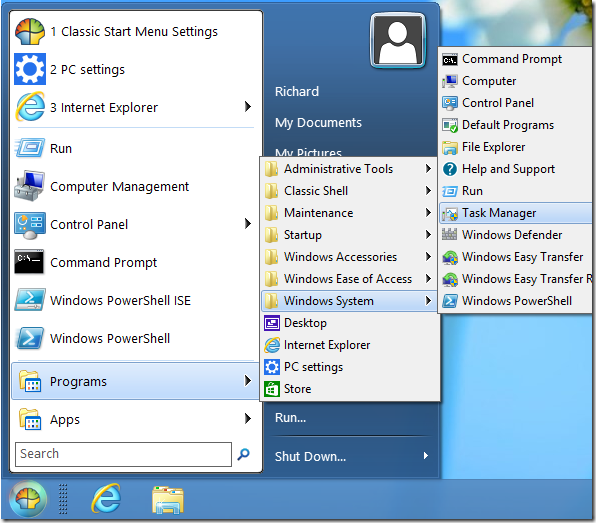
Task: Open the Richard user folder link
Action: (x=297, y=92)
